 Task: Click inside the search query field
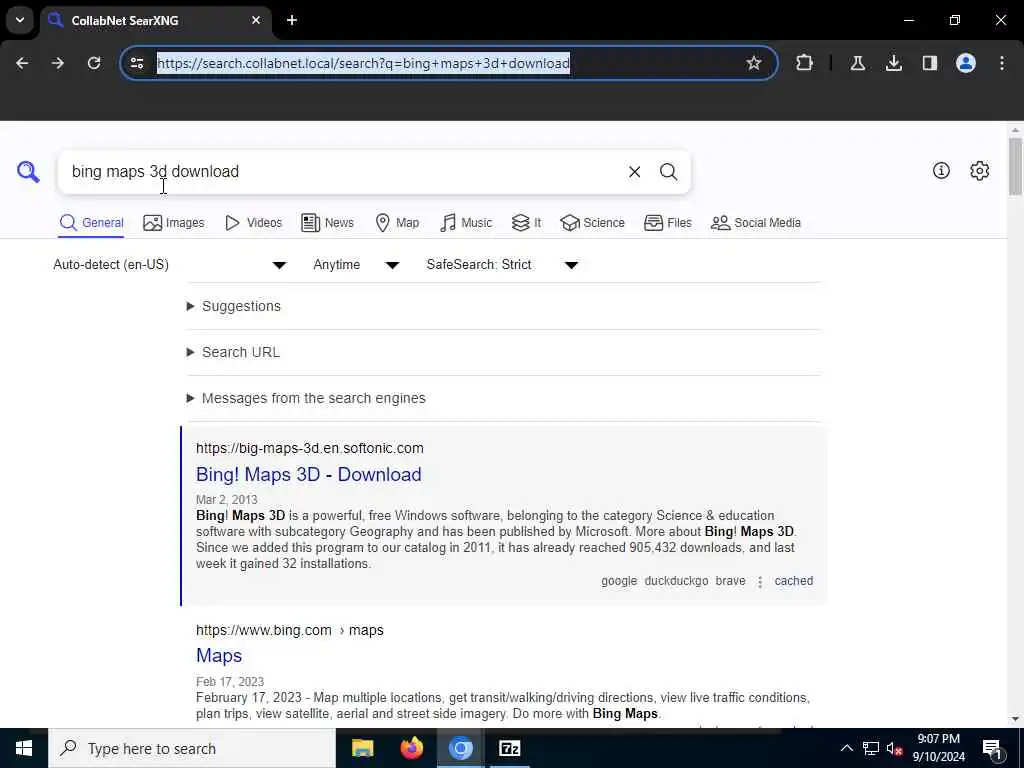pyautogui.click(x=343, y=172)
